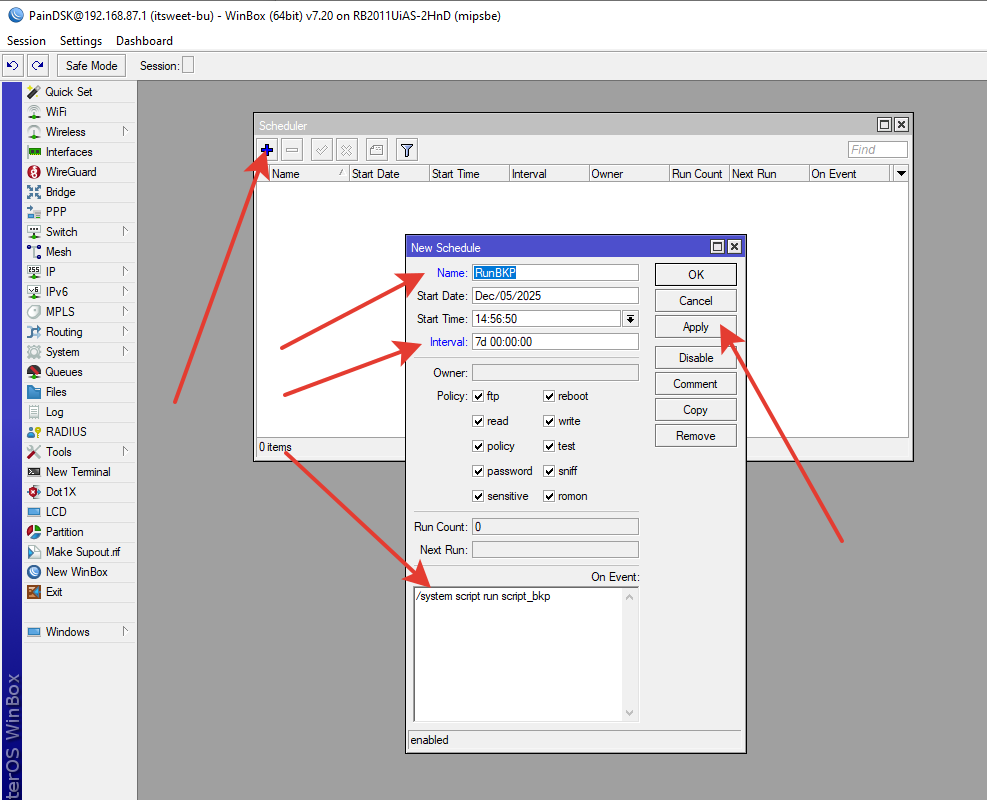Open the column selector dropdown in Scheduler

[x=901, y=173]
